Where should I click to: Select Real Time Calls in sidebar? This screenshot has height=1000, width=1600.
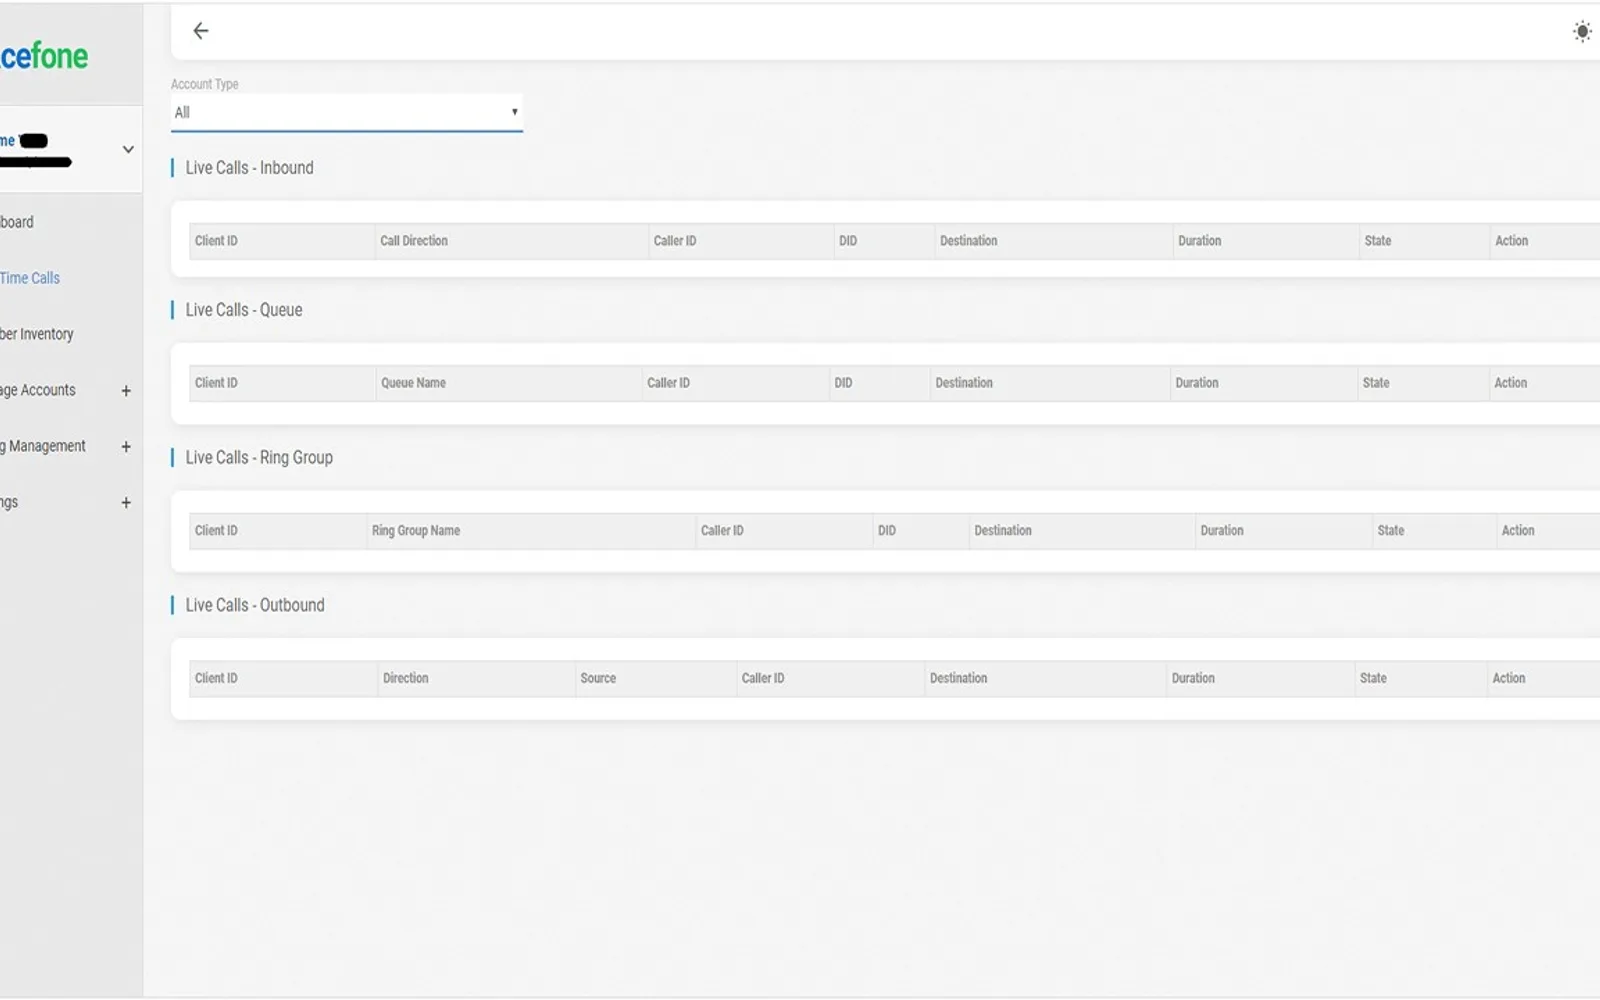[x=30, y=278]
